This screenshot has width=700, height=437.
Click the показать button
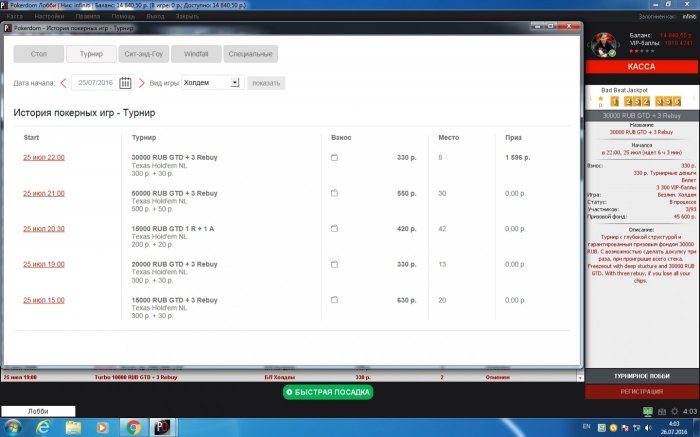[x=266, y=83]
